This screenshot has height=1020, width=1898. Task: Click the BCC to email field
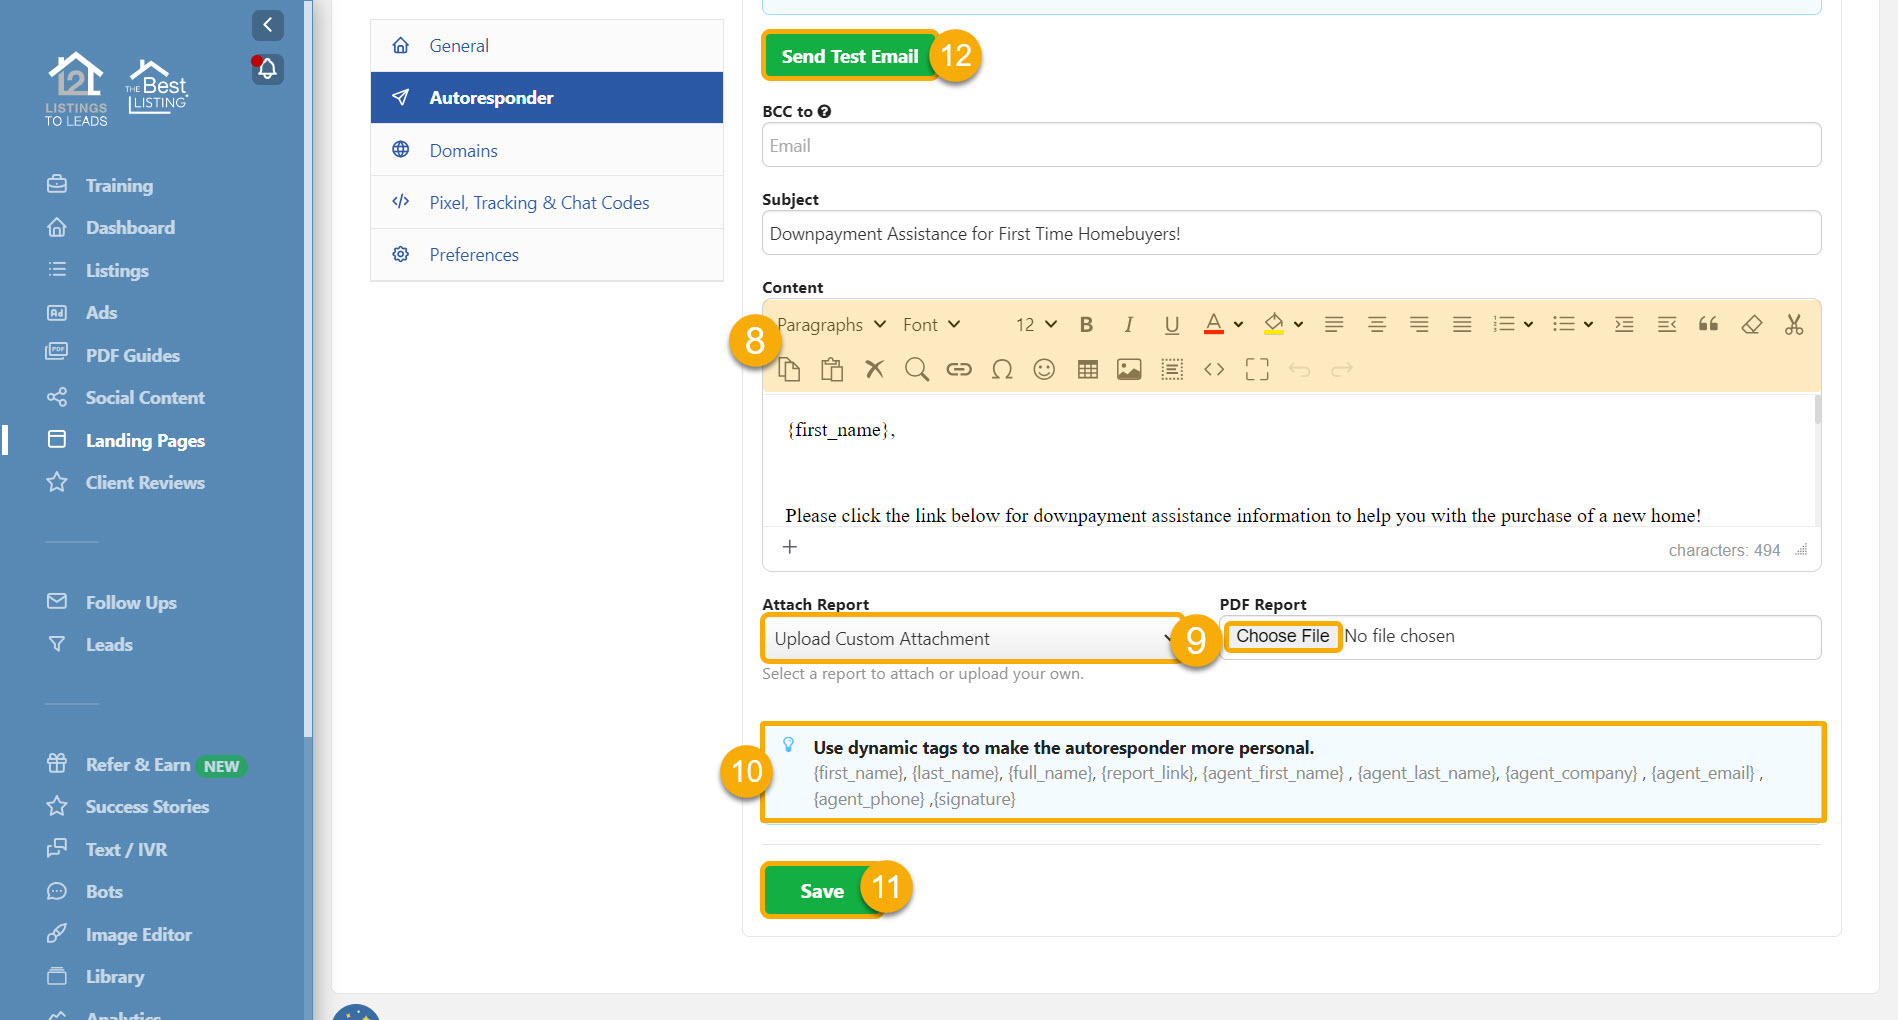pos(1290,146)
